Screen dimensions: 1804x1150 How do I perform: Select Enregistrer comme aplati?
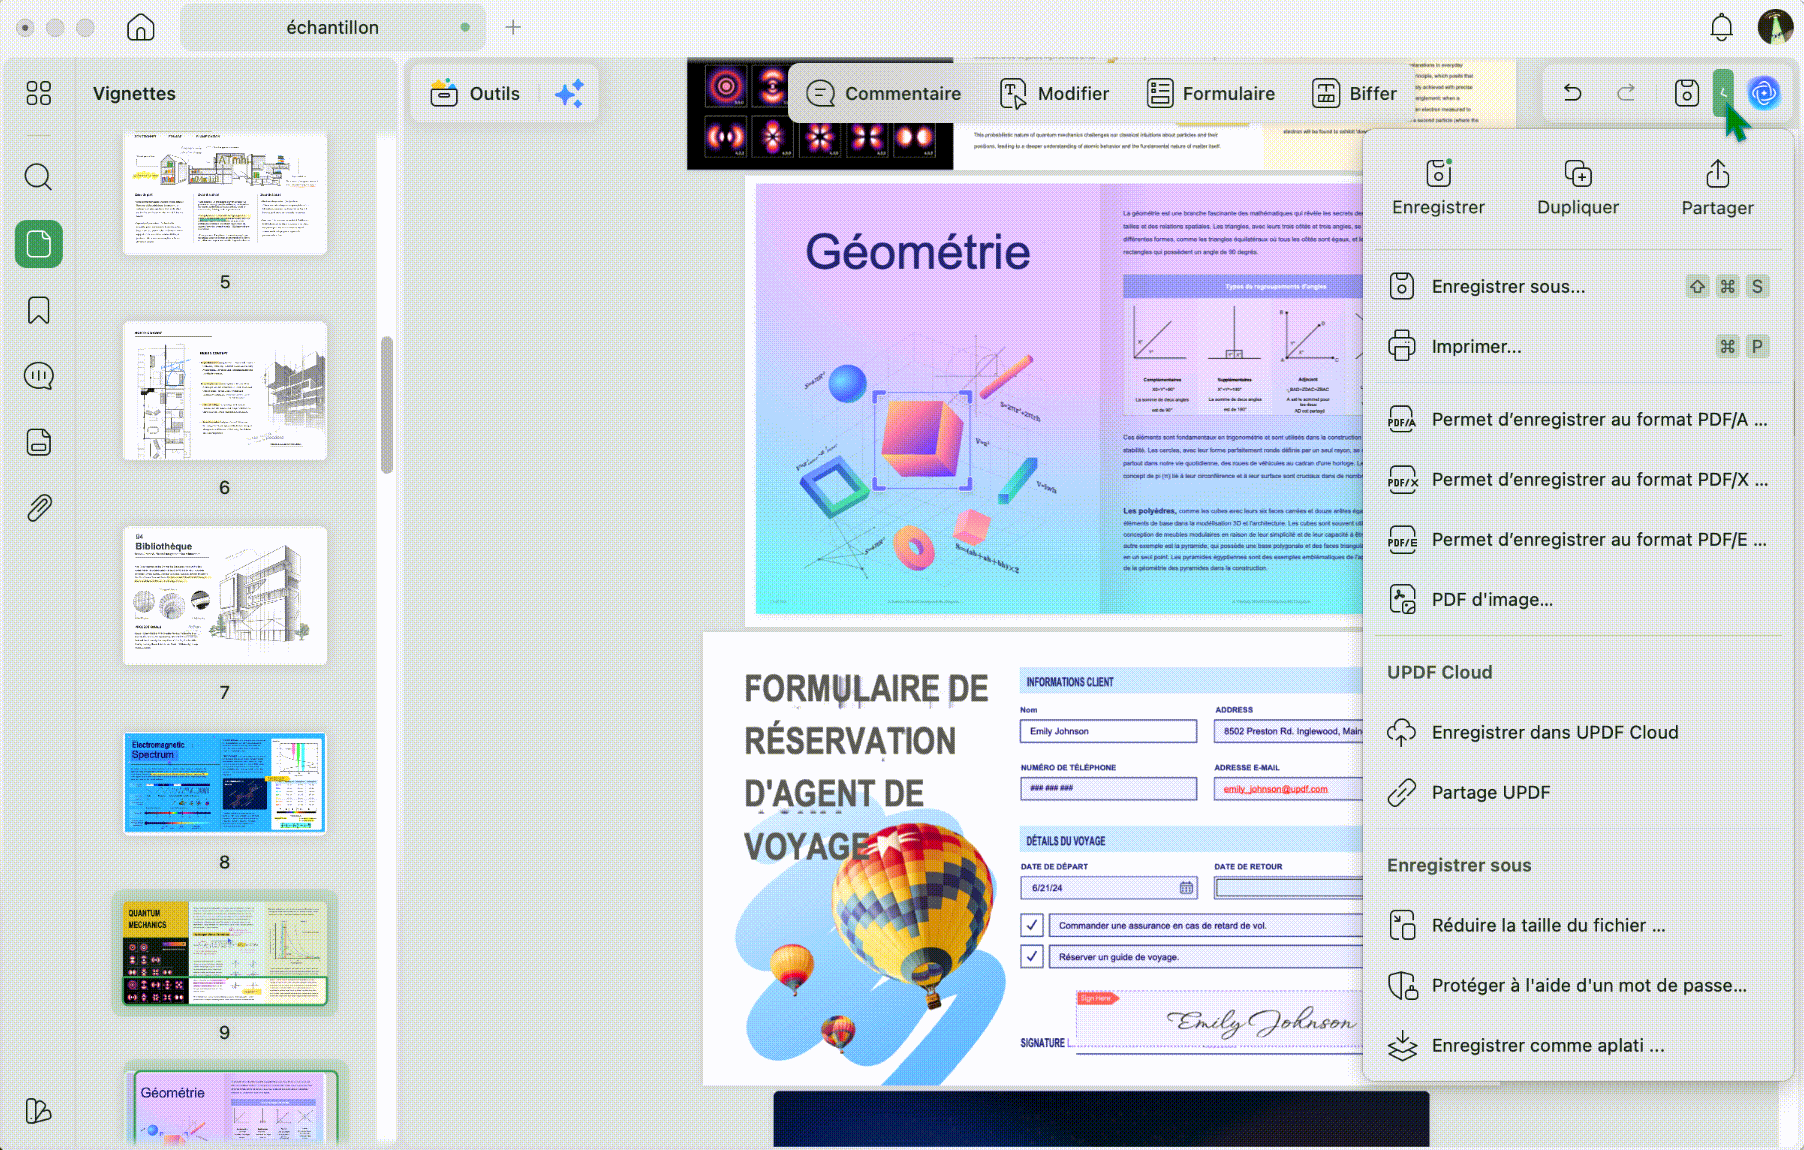tap(1578, 1046)
